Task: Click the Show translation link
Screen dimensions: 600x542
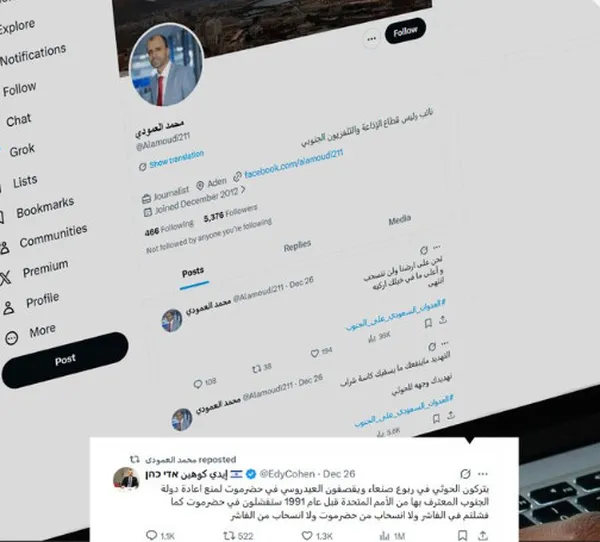Action: pos(176,158)
